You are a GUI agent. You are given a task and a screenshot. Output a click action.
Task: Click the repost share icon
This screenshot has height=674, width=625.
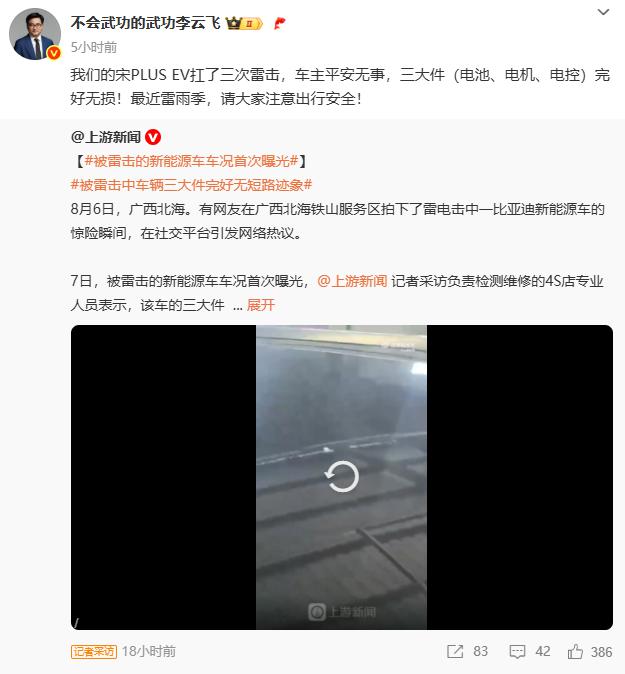click(x=455, y=652)
